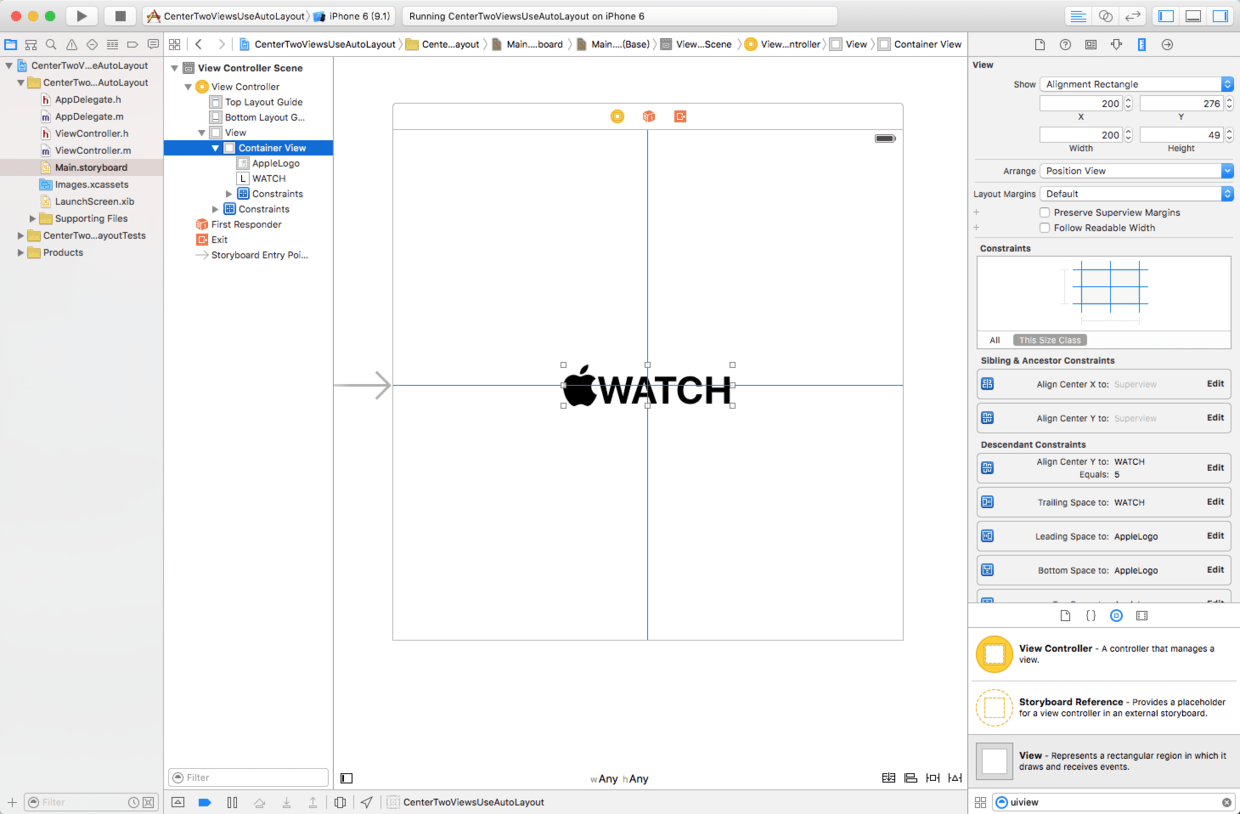Edit the Bottom Space to AppleLogo constraint

point(1215,570)
